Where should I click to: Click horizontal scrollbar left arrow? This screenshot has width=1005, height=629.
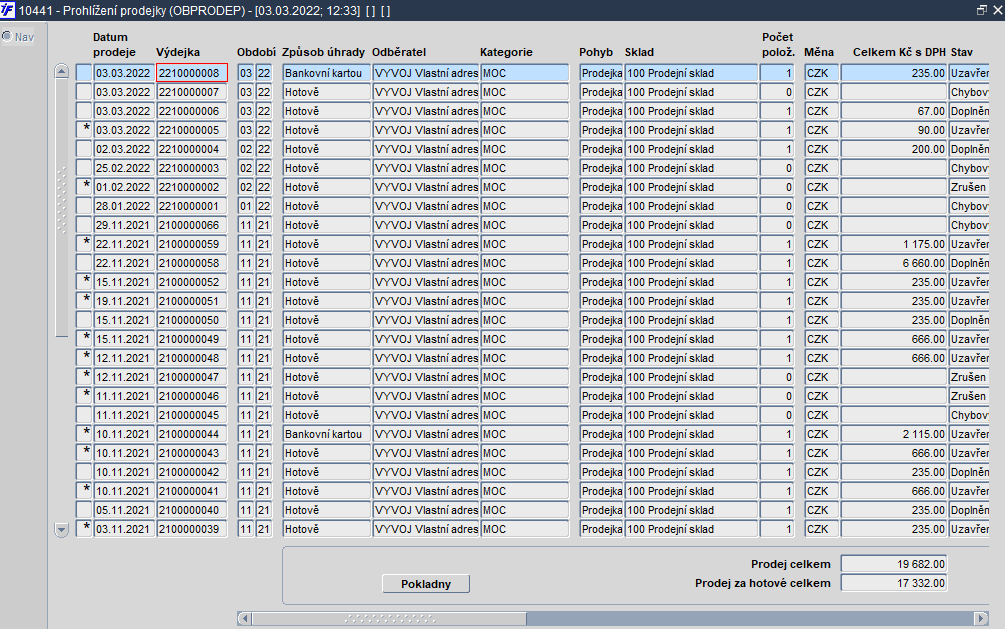(244, 619)
